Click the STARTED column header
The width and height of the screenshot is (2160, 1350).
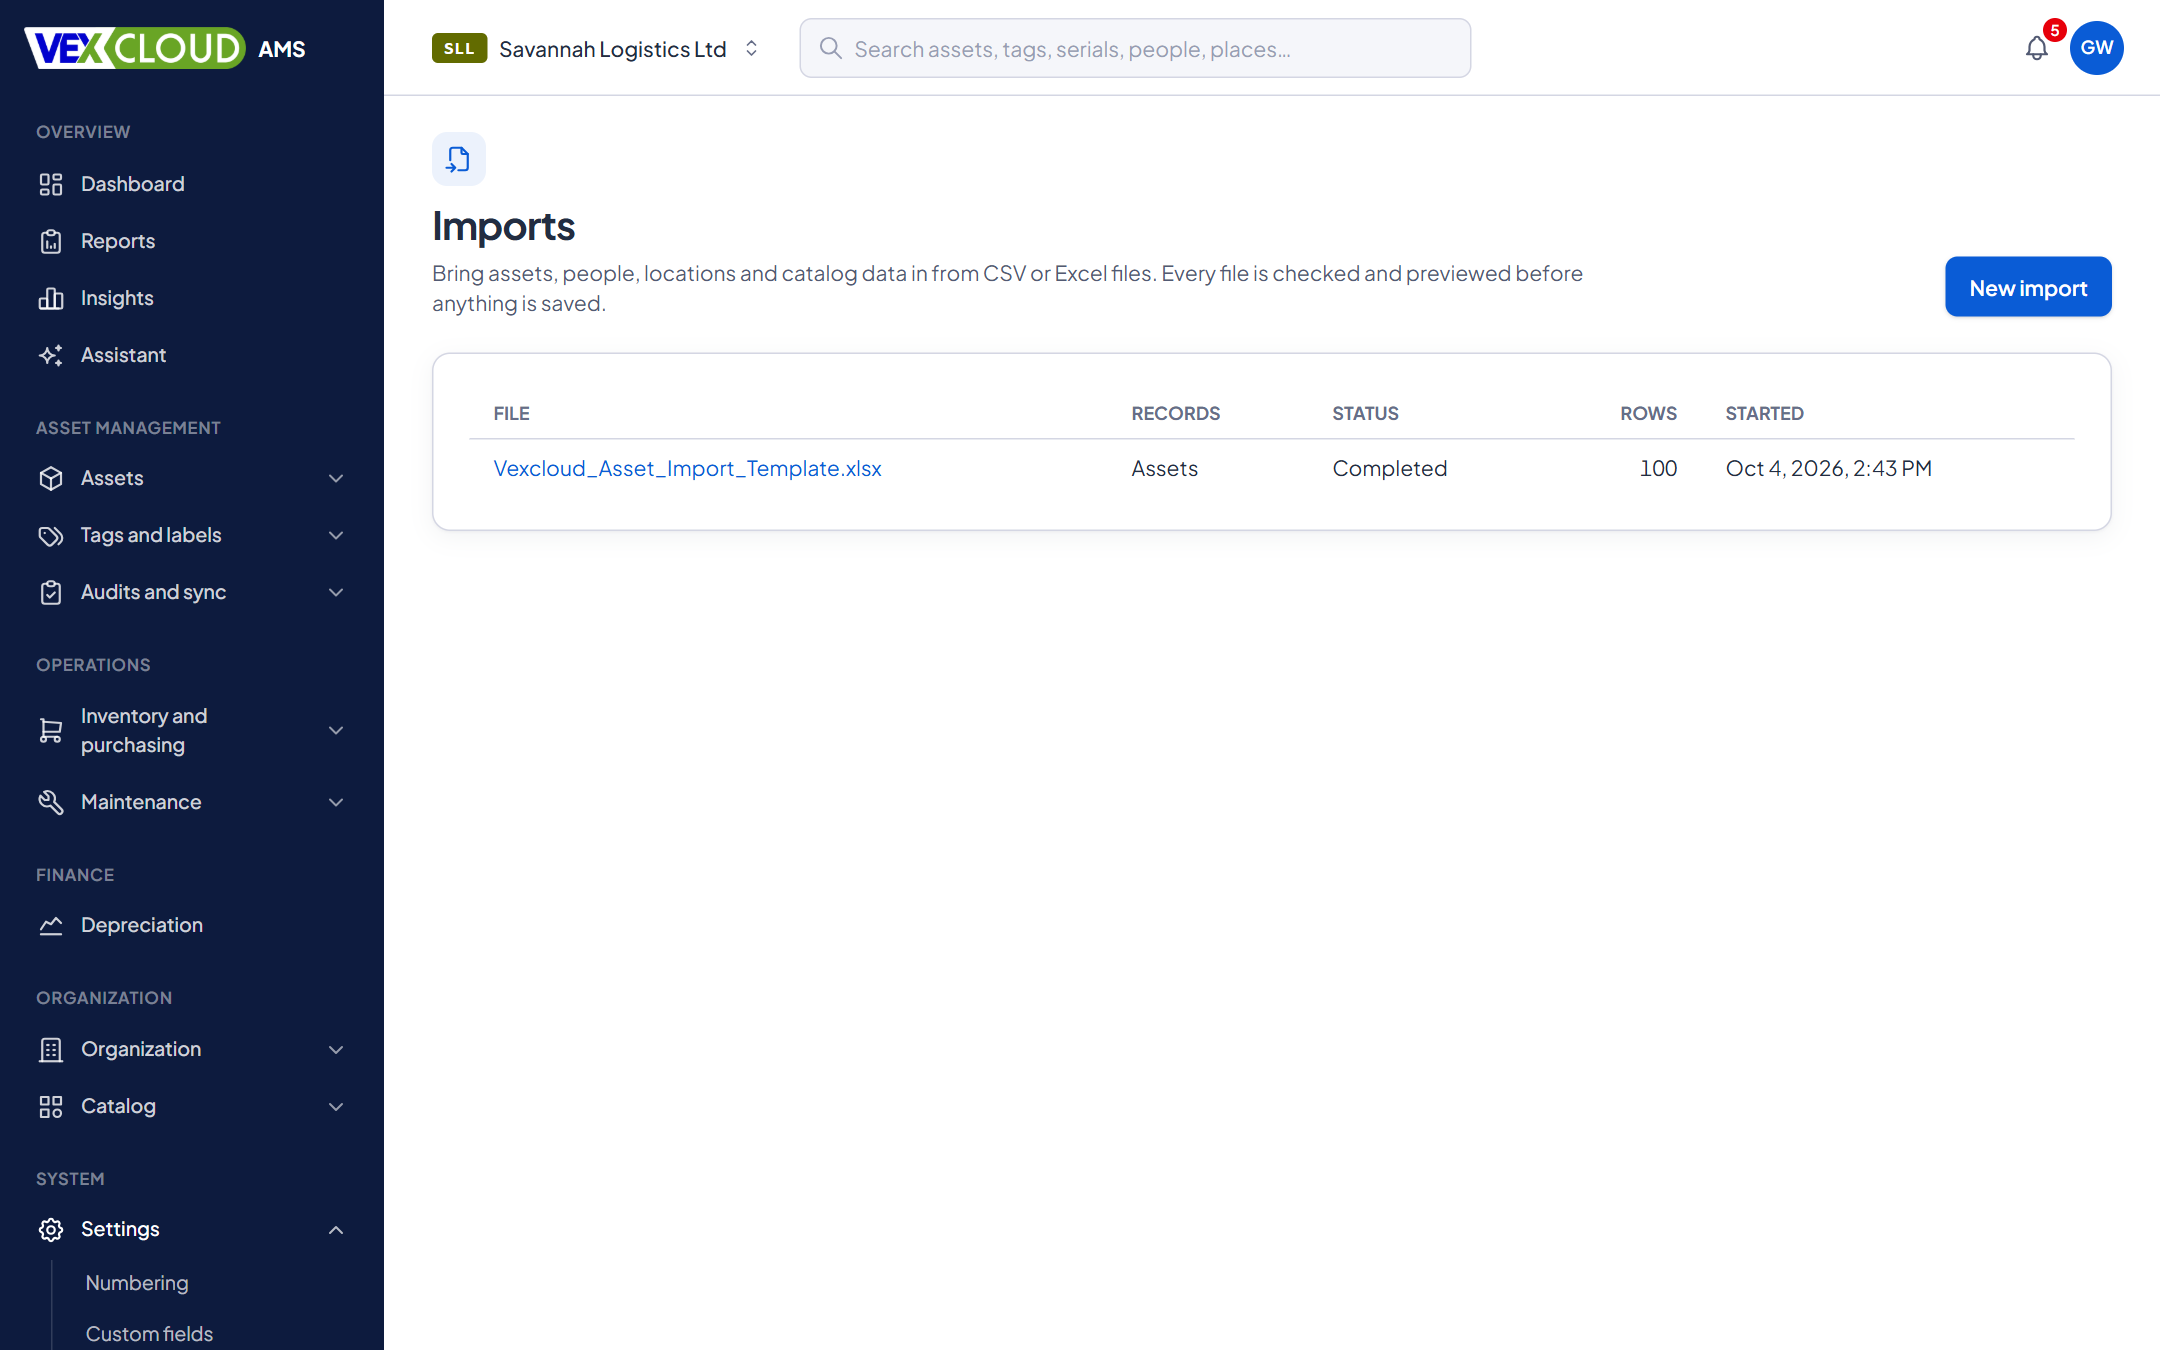(x=1764, y=413)
